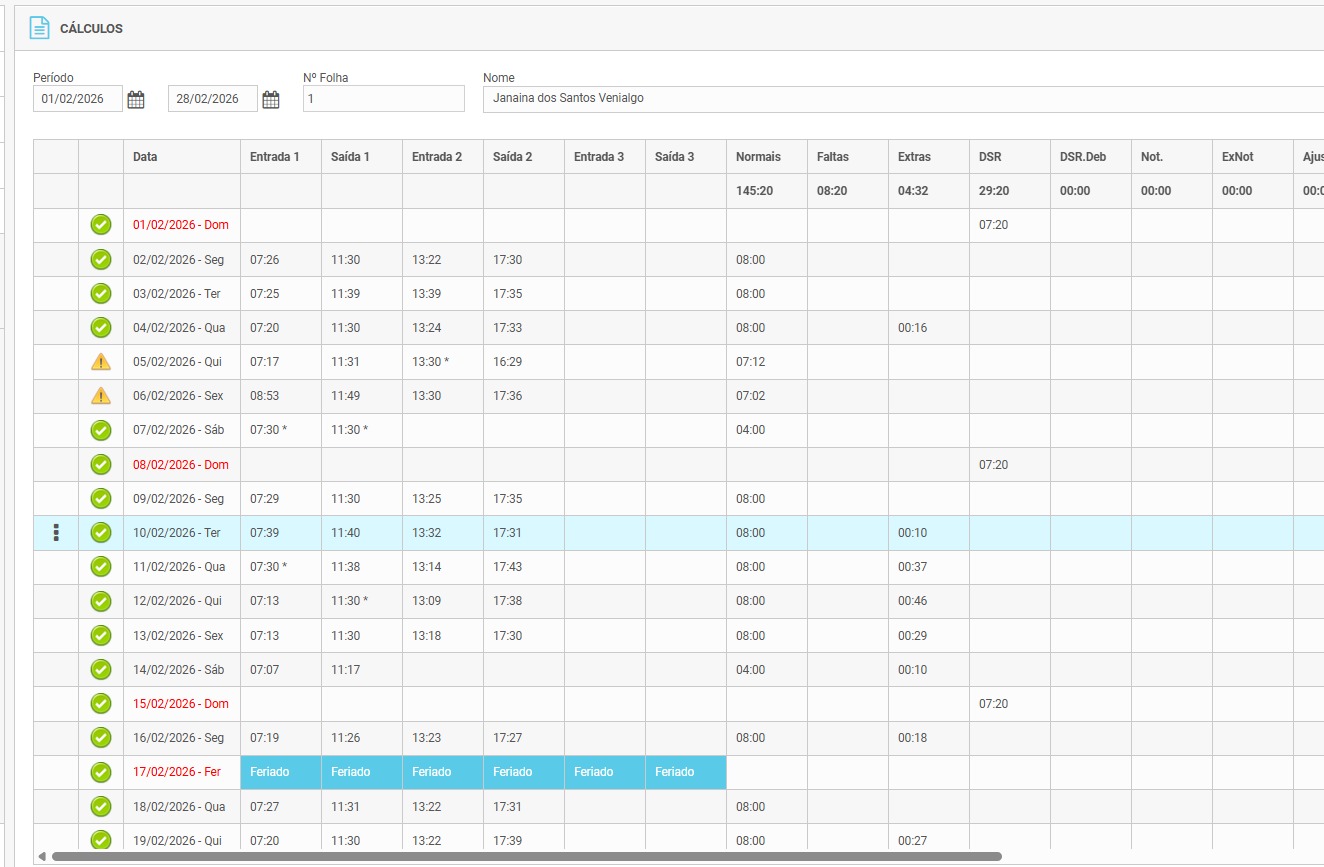Click warning icon for 05/02/2026 row
The height and width of the screenshot is (867, 1324).
[101, 361]
